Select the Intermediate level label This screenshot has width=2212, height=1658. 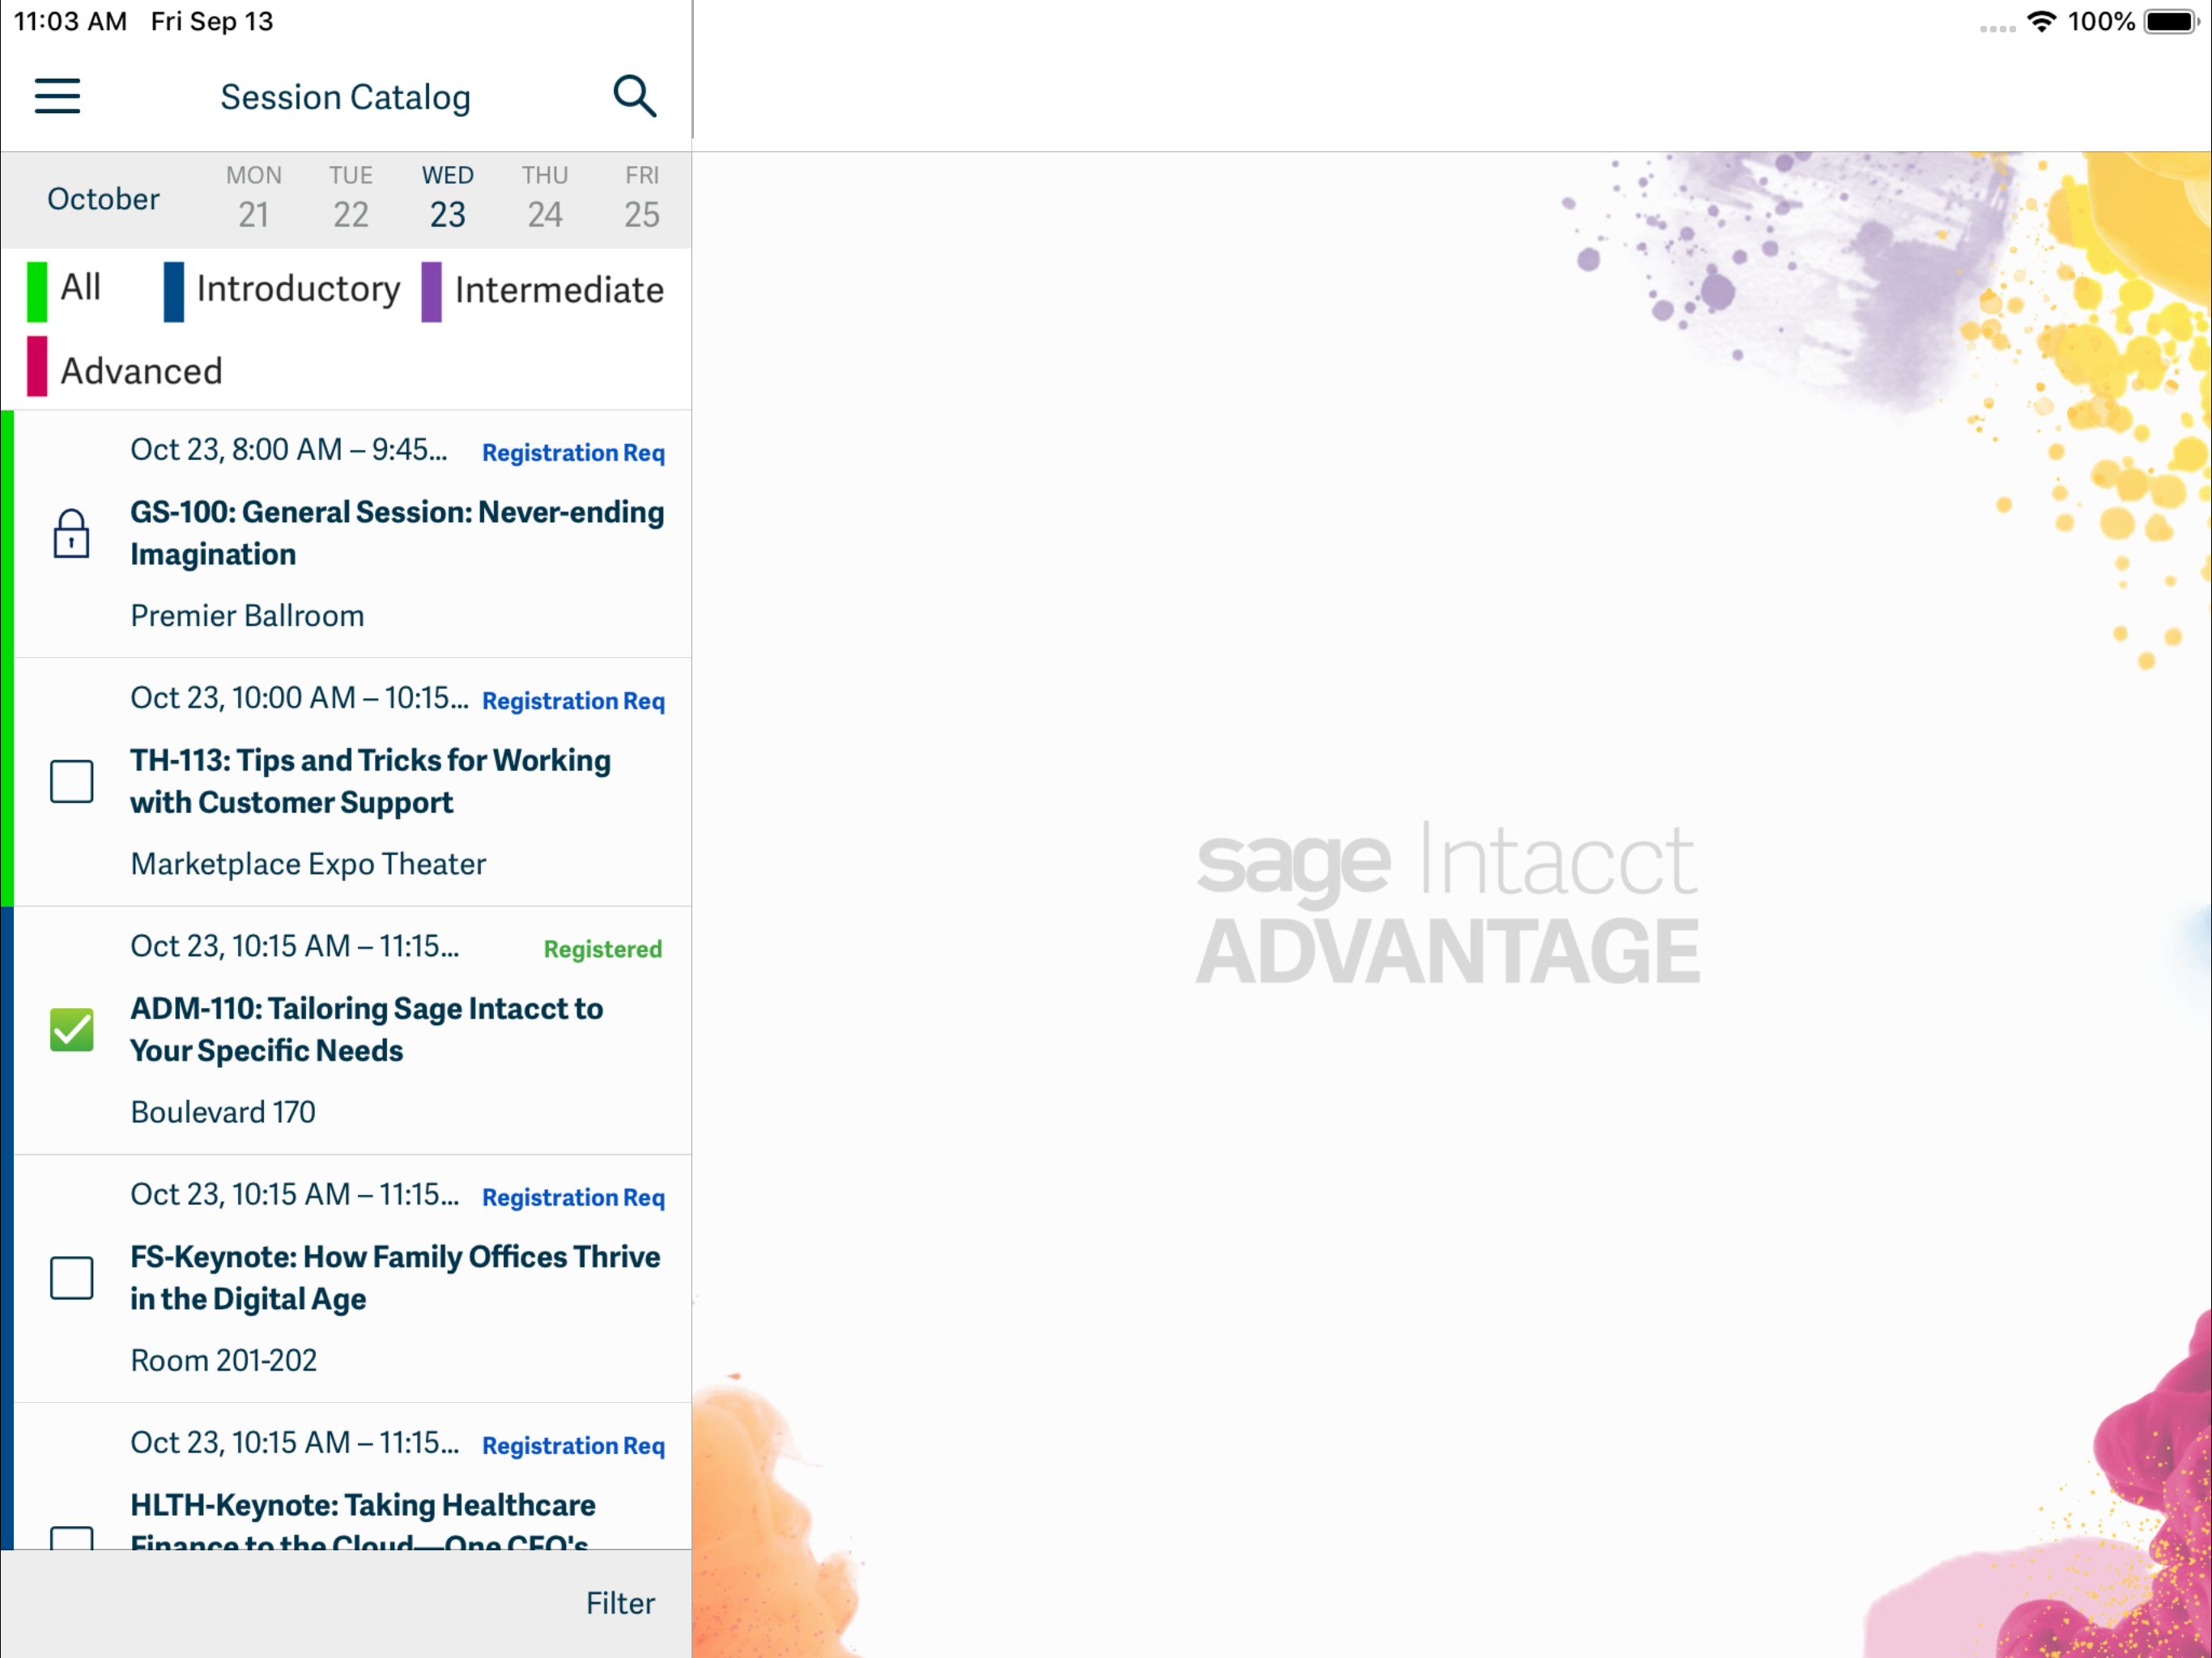coord(559,290)
